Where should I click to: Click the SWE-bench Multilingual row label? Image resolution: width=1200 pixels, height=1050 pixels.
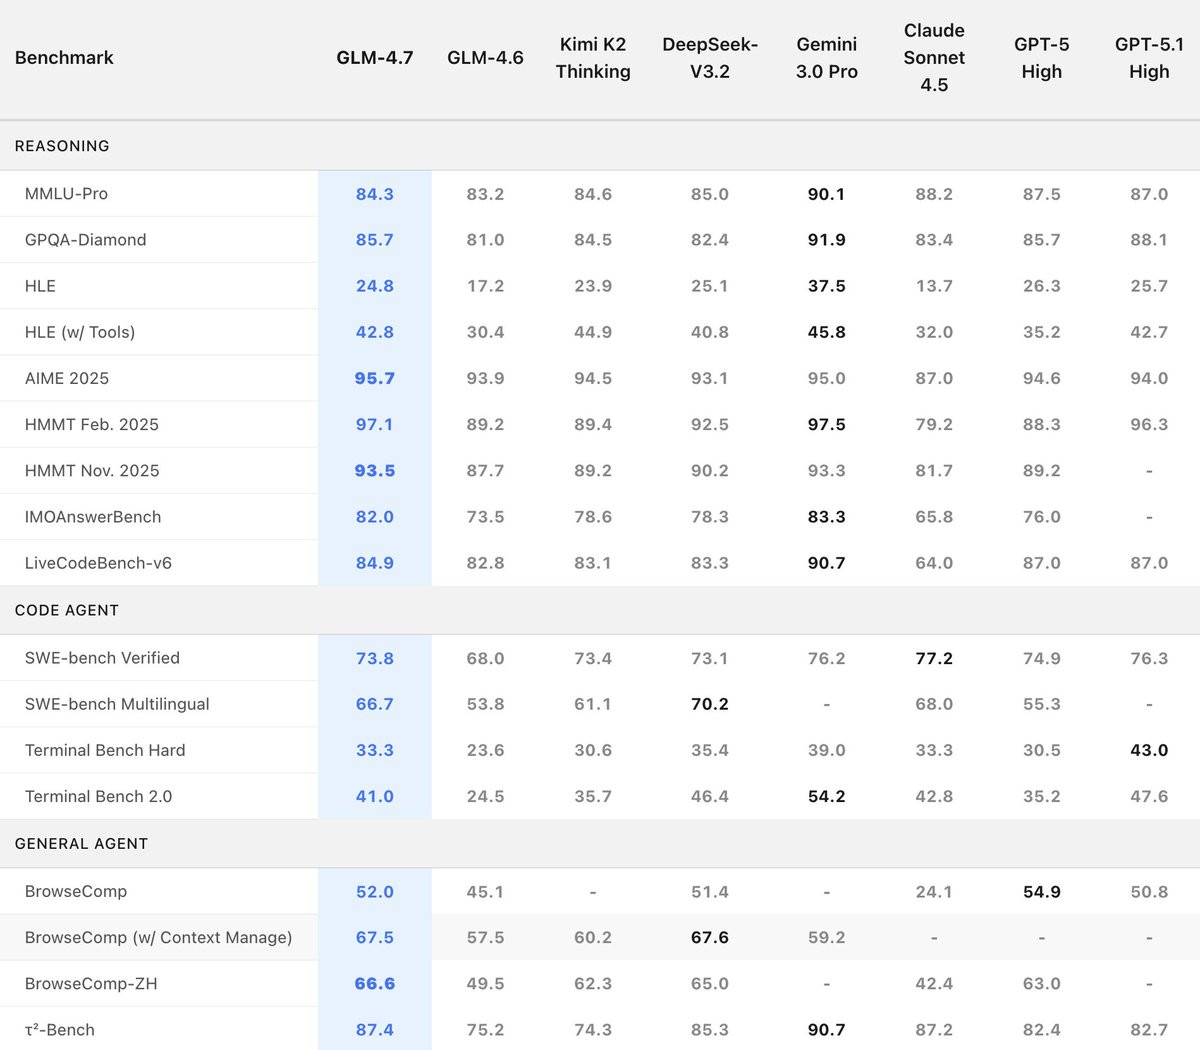click(x=117, y=704)
